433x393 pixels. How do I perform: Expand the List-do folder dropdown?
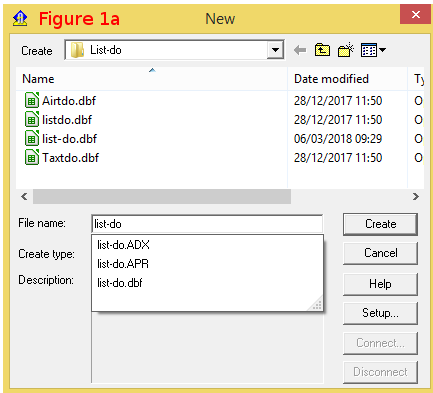275,50
